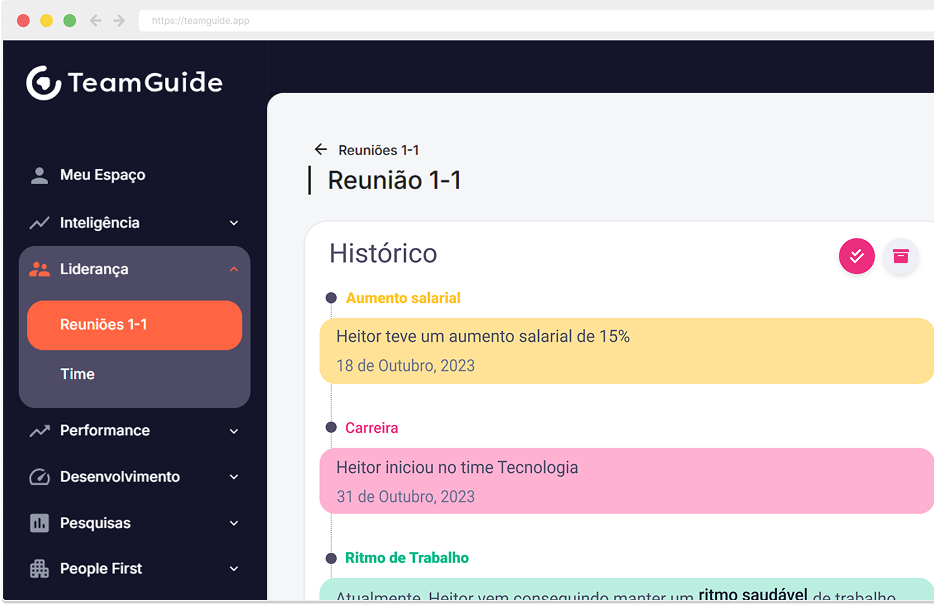Click the Meu Espaço person icon
Viewport: 934px width, 605px height.
39,175
